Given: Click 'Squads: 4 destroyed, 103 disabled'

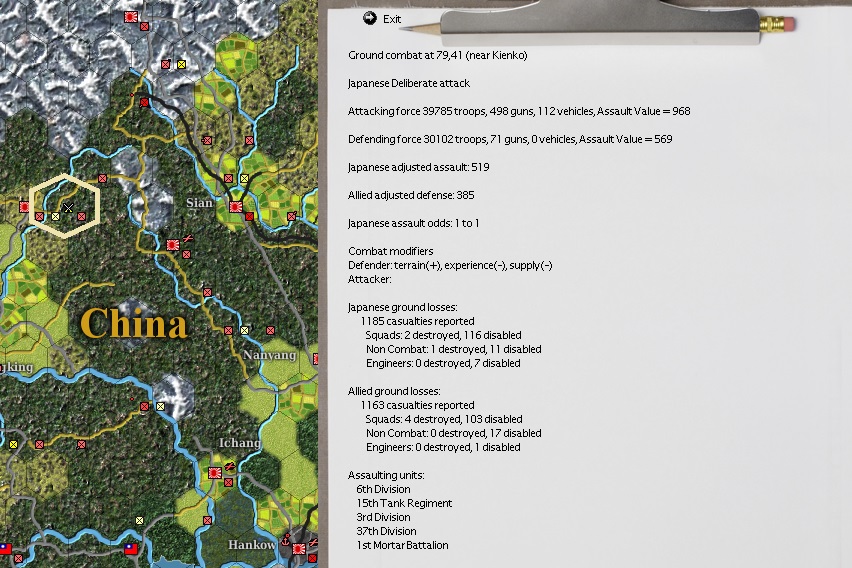Looking at the screenshot, I should tap(444, 419).
